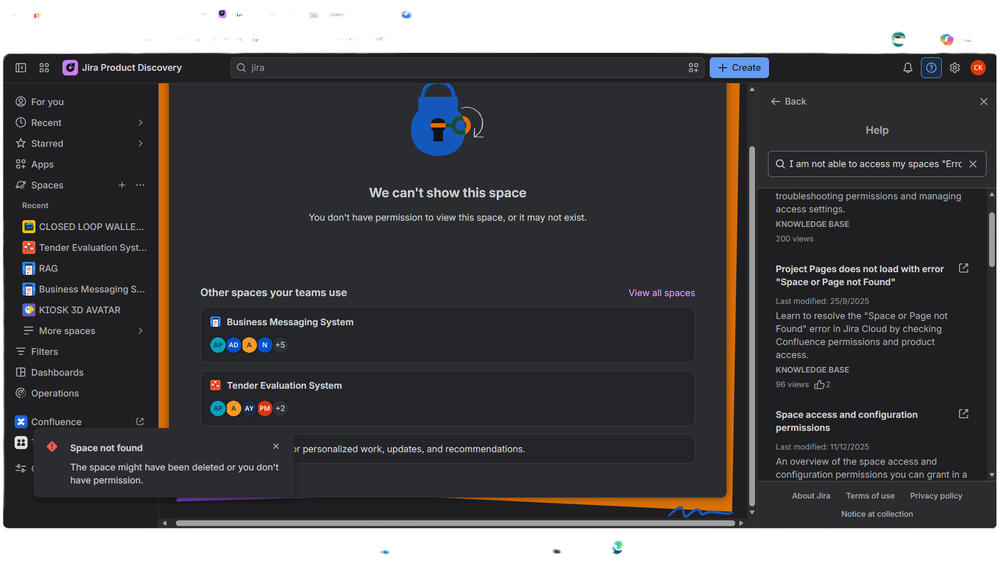Click the +5 members badge

[x=280, y=345]
